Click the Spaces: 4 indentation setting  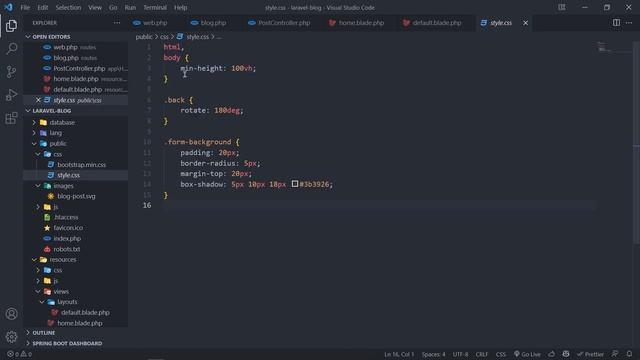(433, 354)
